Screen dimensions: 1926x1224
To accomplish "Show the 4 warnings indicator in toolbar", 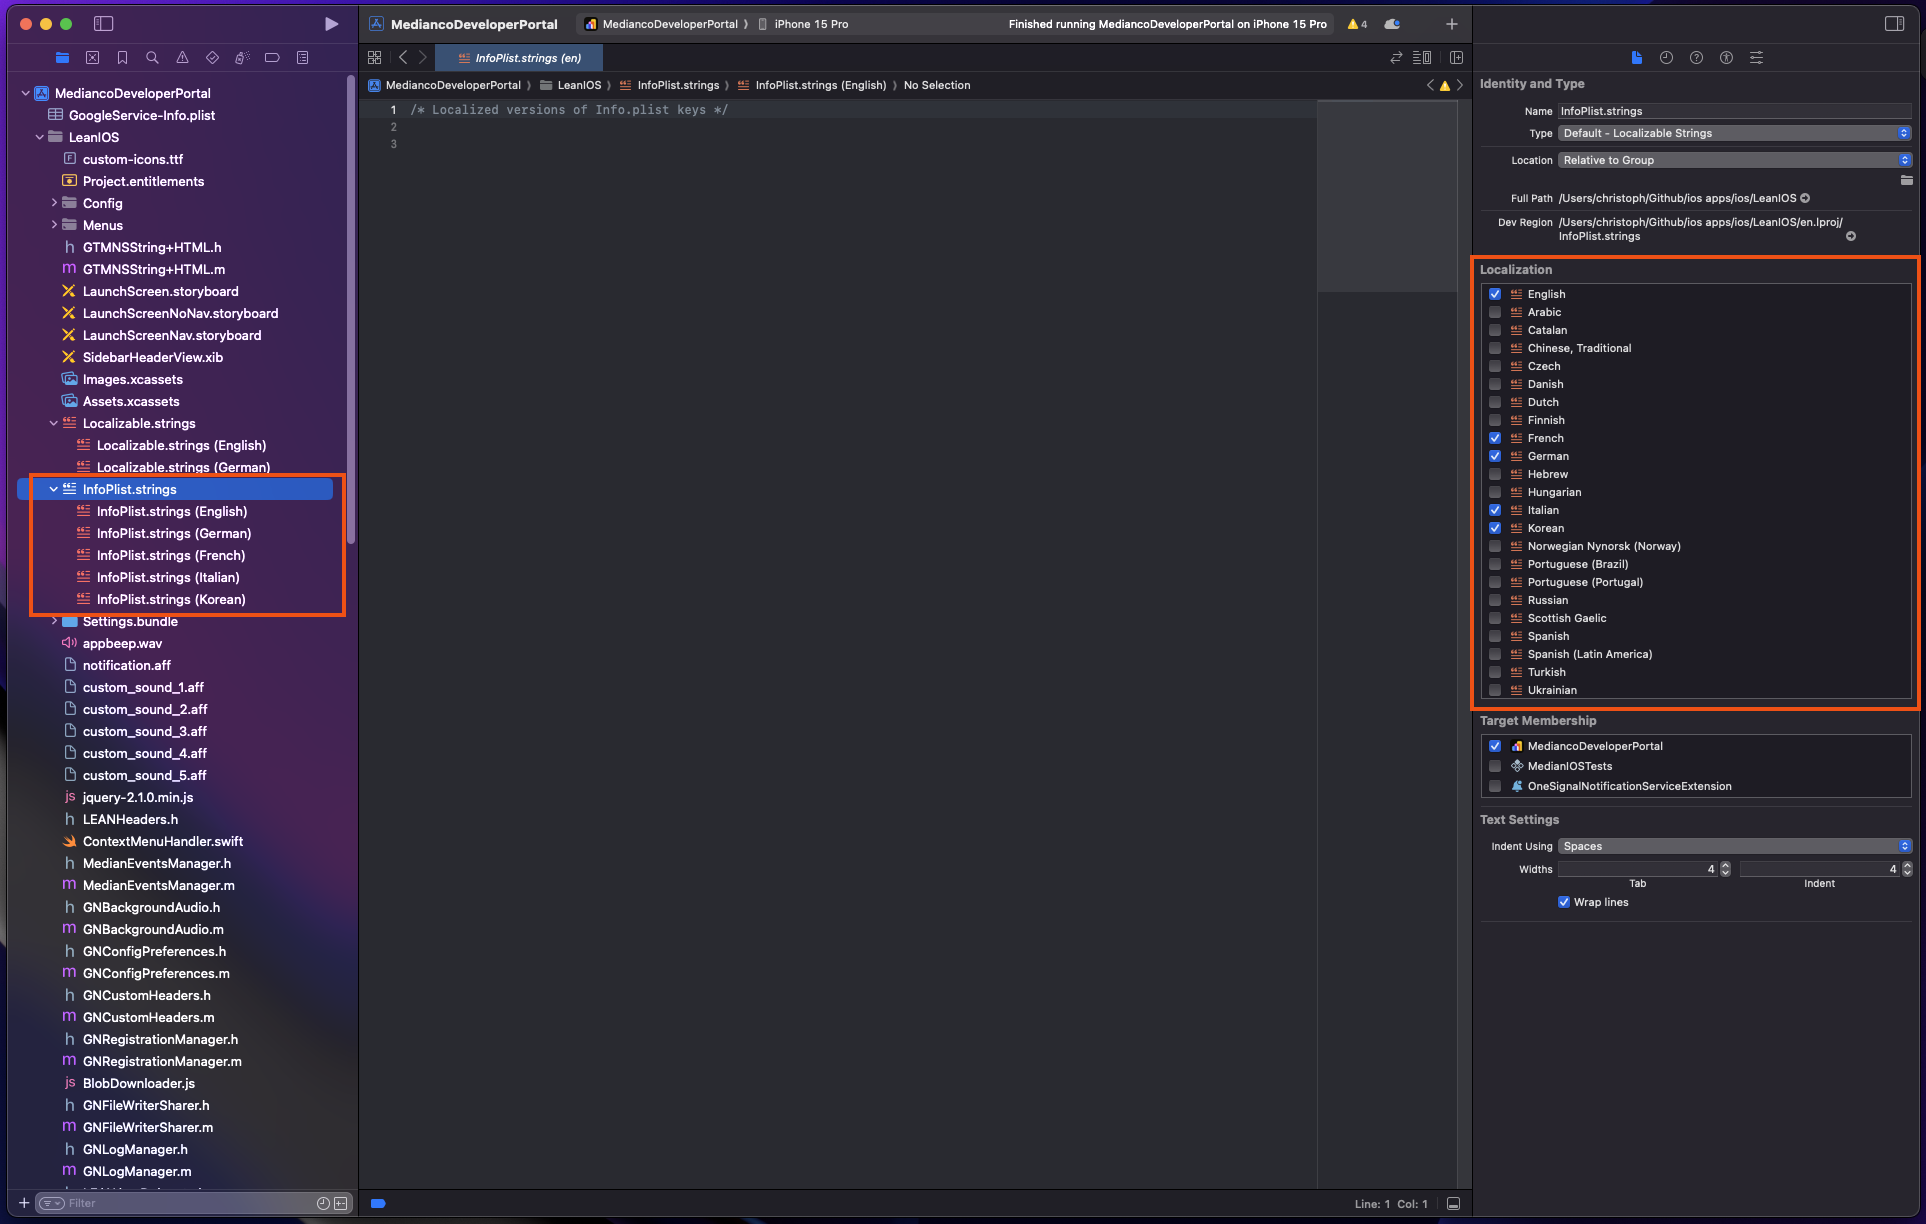I will tap(1357, 24).
